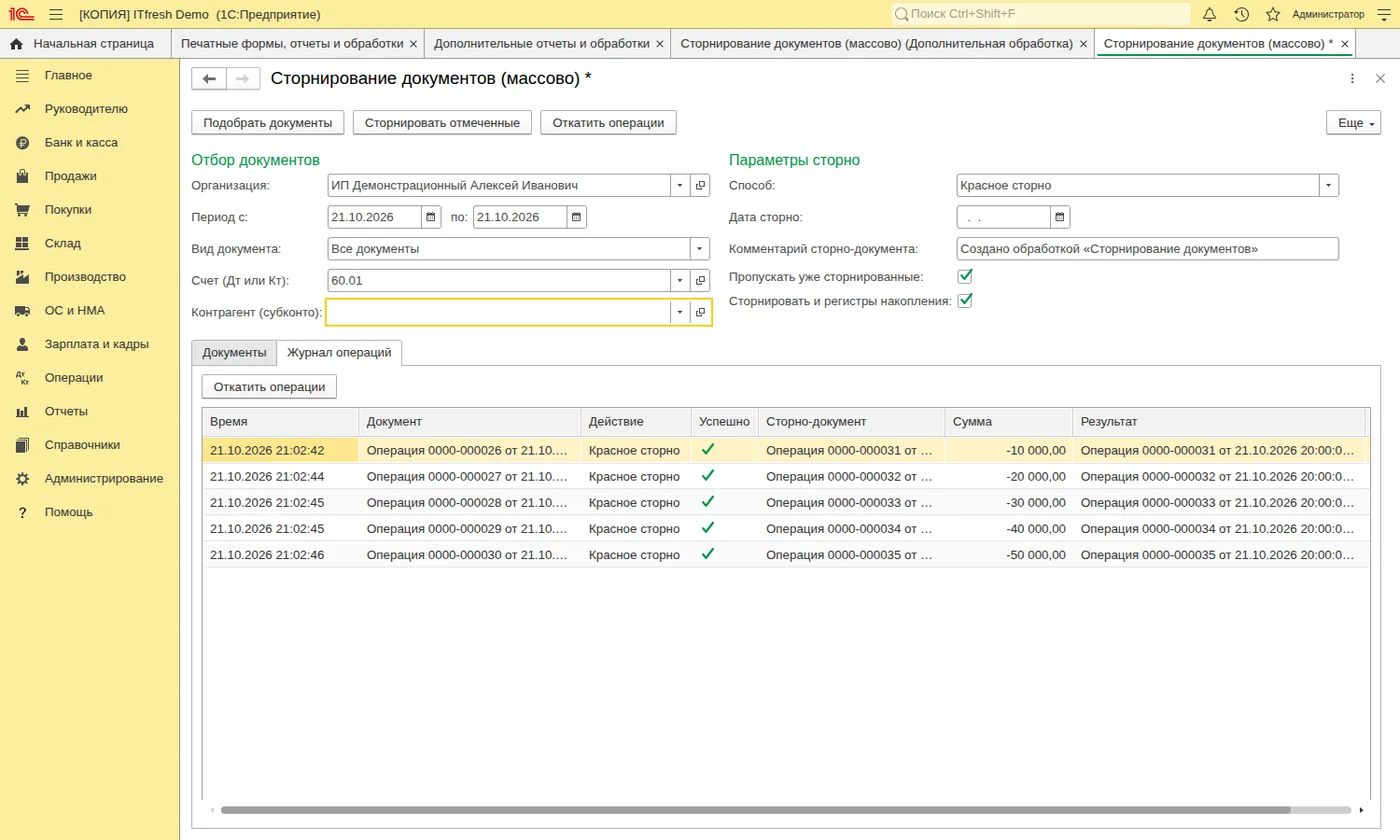Open Продажи section in sidebar
This screenshot has height=840, width=1400.
pos(70,176)
